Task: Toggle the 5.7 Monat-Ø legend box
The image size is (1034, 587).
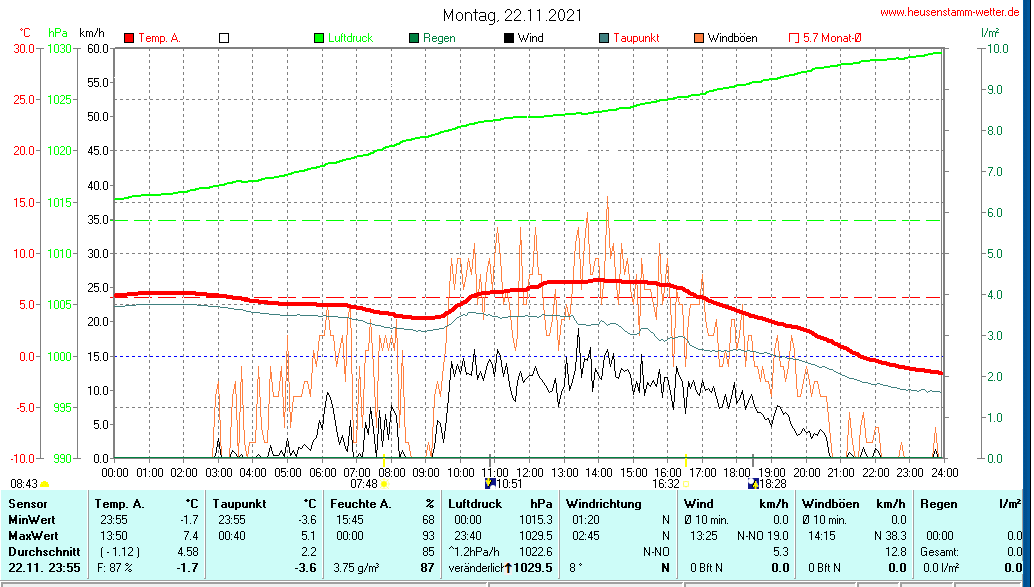Action: [x=794, y=38]
